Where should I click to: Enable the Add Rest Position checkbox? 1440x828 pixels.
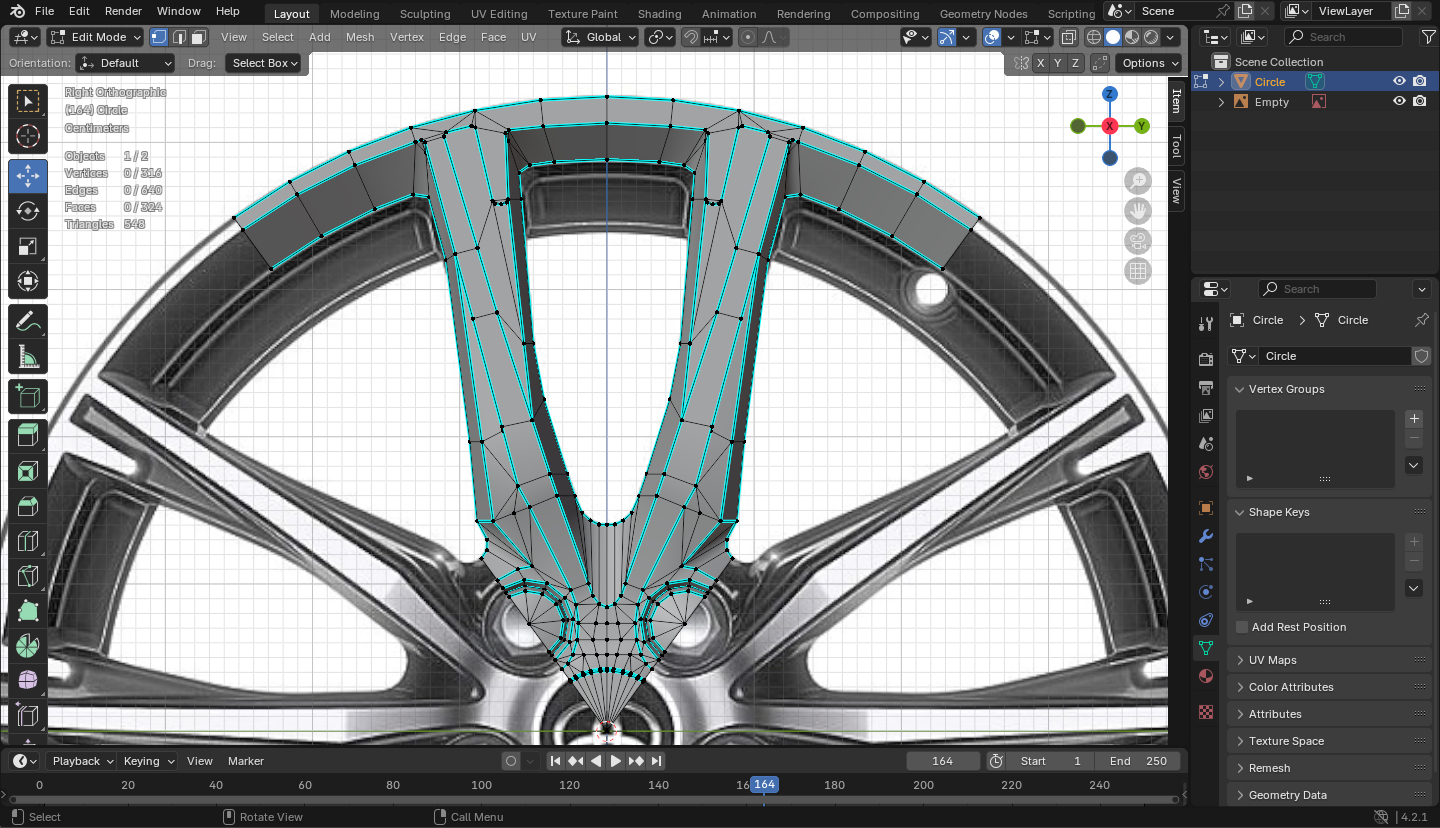[1242, 627]
